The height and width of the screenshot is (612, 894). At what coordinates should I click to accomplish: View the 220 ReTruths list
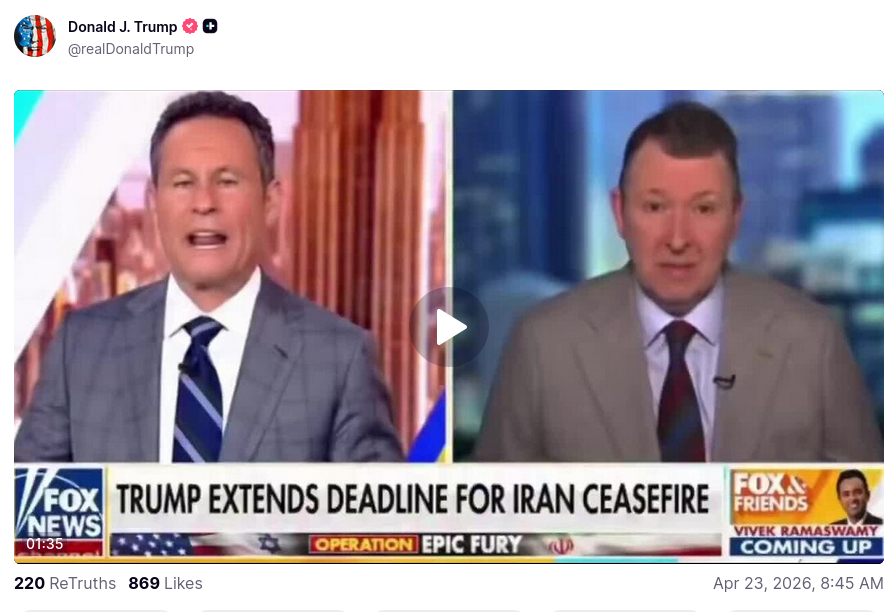[65, 583]
